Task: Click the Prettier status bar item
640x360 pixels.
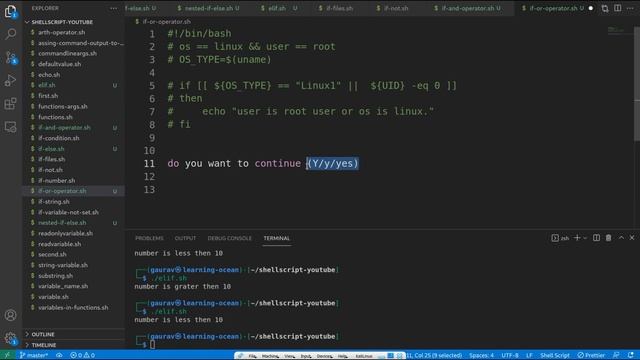Action: coord(591,355)
